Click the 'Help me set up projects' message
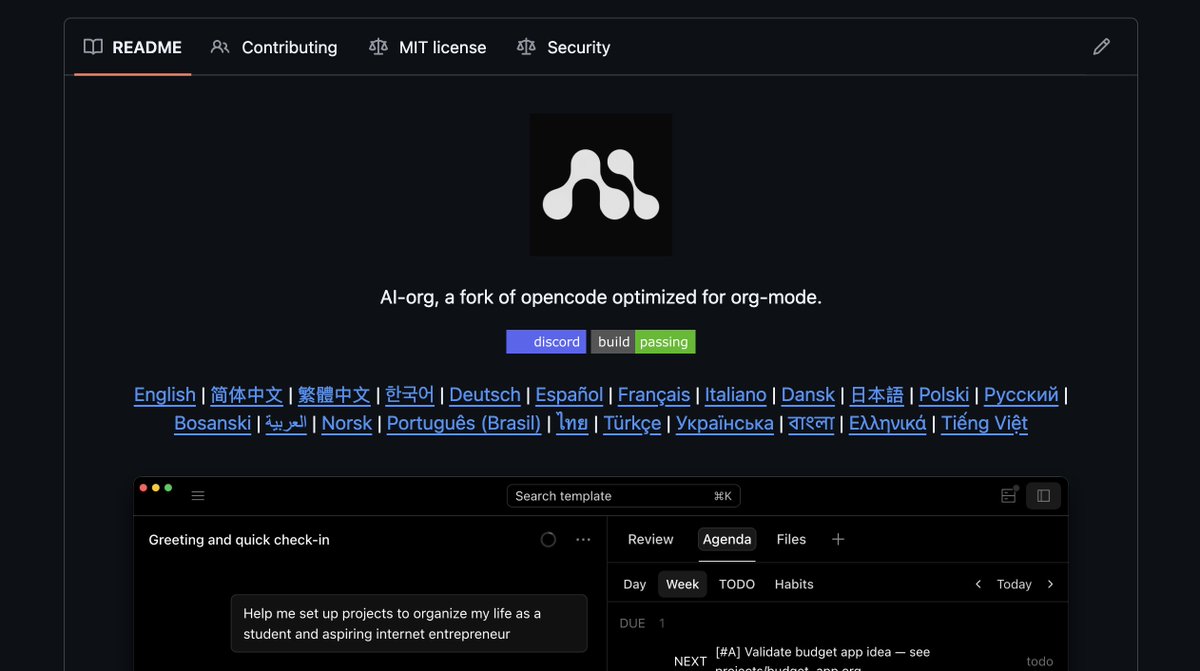Image resolution: width=1200 pixels, height=671 pixels. pos(409,624)
